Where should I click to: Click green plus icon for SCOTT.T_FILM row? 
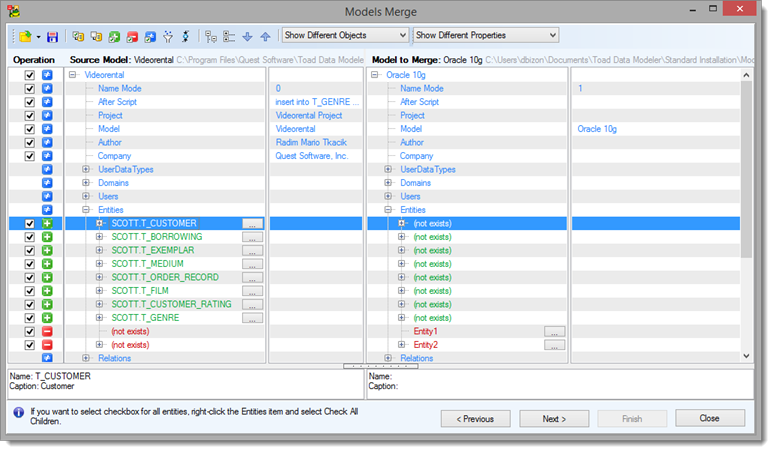click(x=47, y=291)
